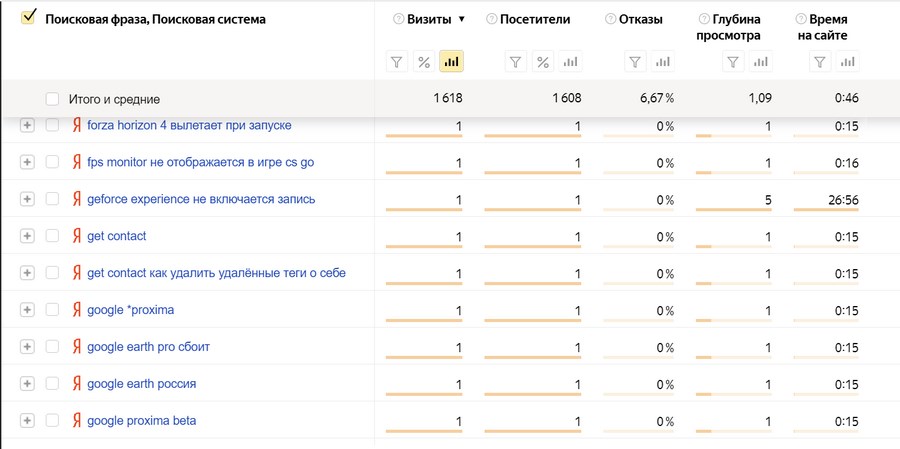
Task: Click help icon next to Время на сайте
Action: pyautogui.click(x=800, y=20)
